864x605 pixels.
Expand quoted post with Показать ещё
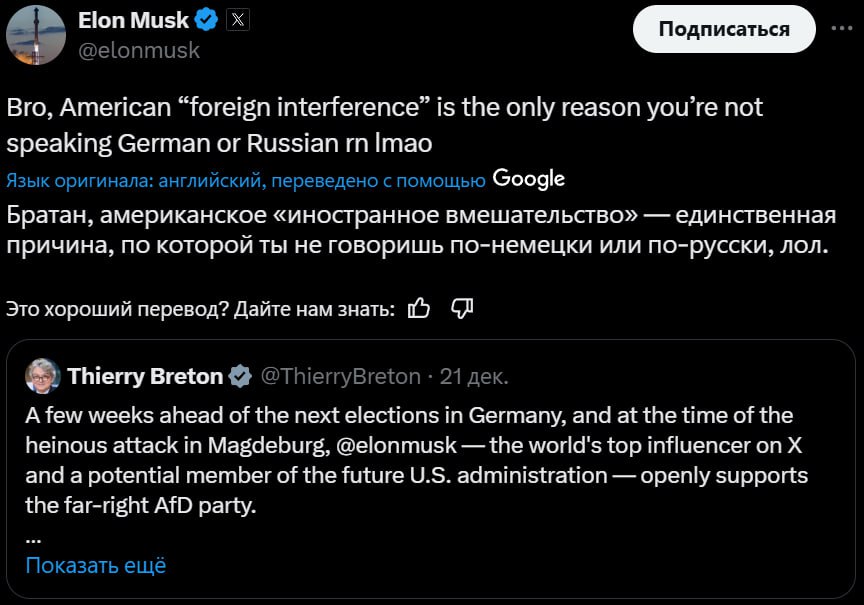tap(95, 565)
